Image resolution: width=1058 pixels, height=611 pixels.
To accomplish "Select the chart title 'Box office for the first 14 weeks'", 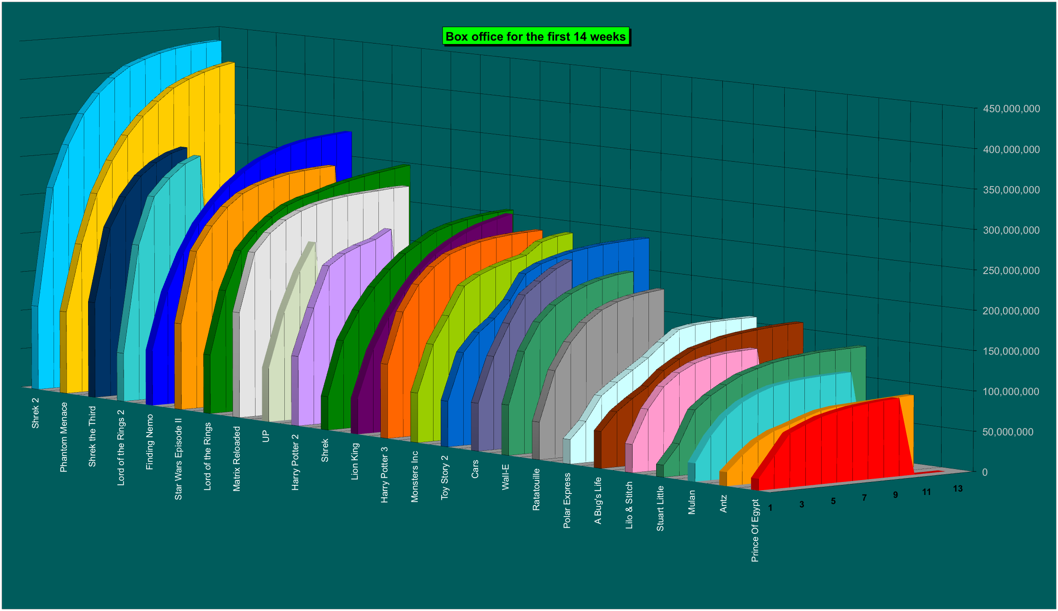I will tap(536, 36).
